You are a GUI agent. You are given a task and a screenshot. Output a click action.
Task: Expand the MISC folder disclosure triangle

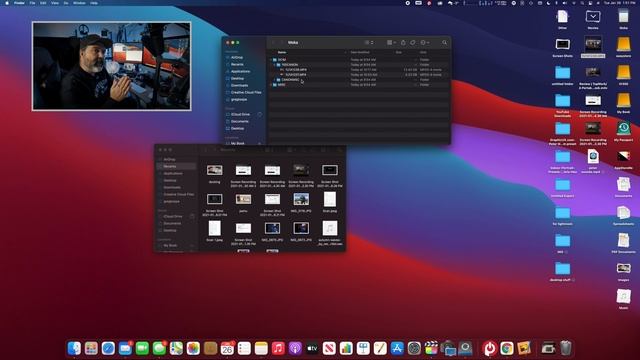[x=271, y=84]
